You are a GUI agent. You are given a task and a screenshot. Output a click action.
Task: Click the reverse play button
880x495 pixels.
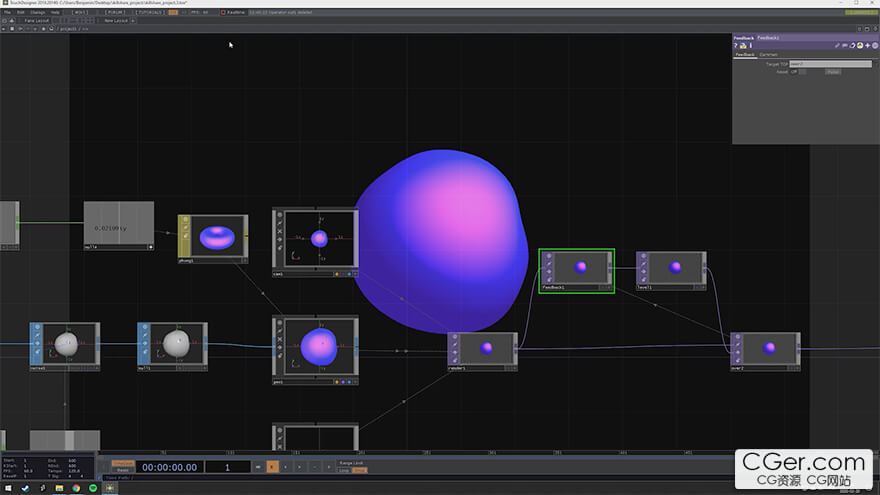286,467
